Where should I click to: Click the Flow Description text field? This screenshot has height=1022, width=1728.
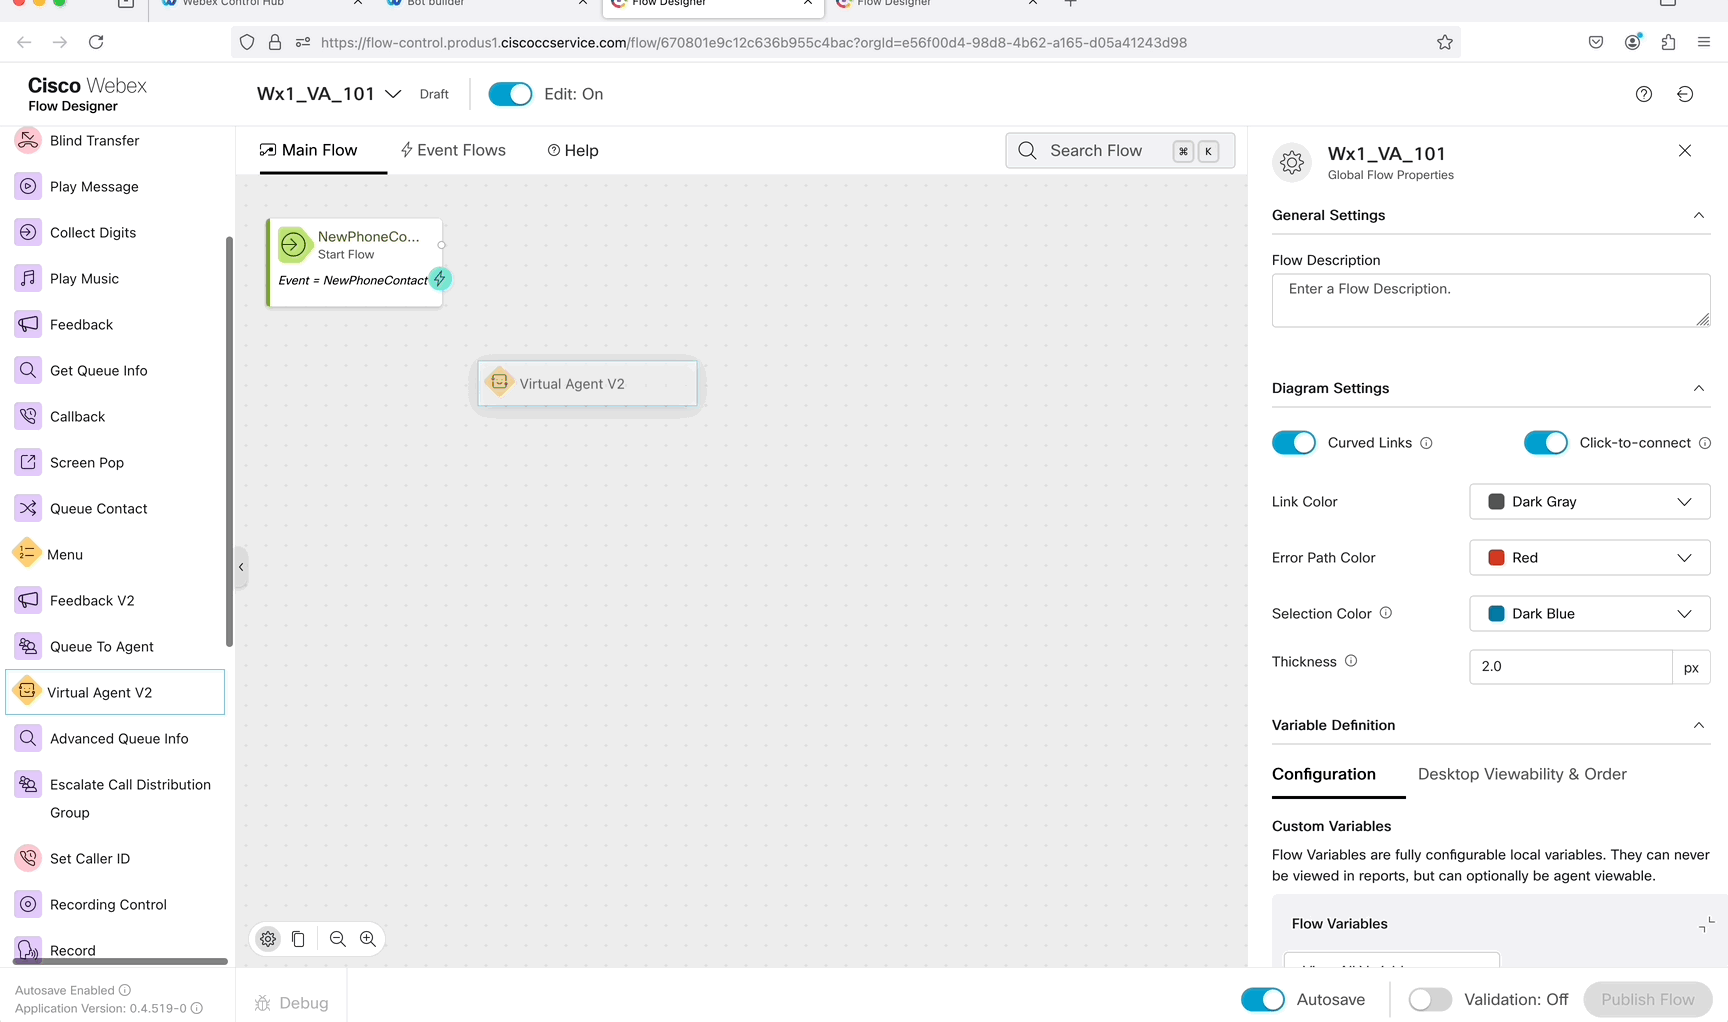(1489, 300)
